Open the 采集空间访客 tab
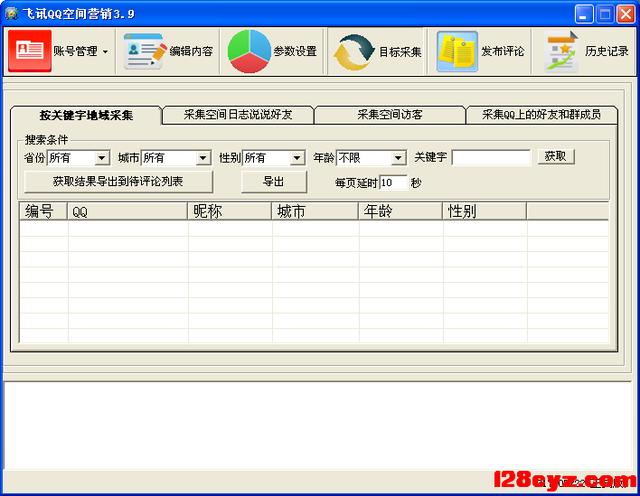Screen dimensions: 640x496 click(390, 115)
